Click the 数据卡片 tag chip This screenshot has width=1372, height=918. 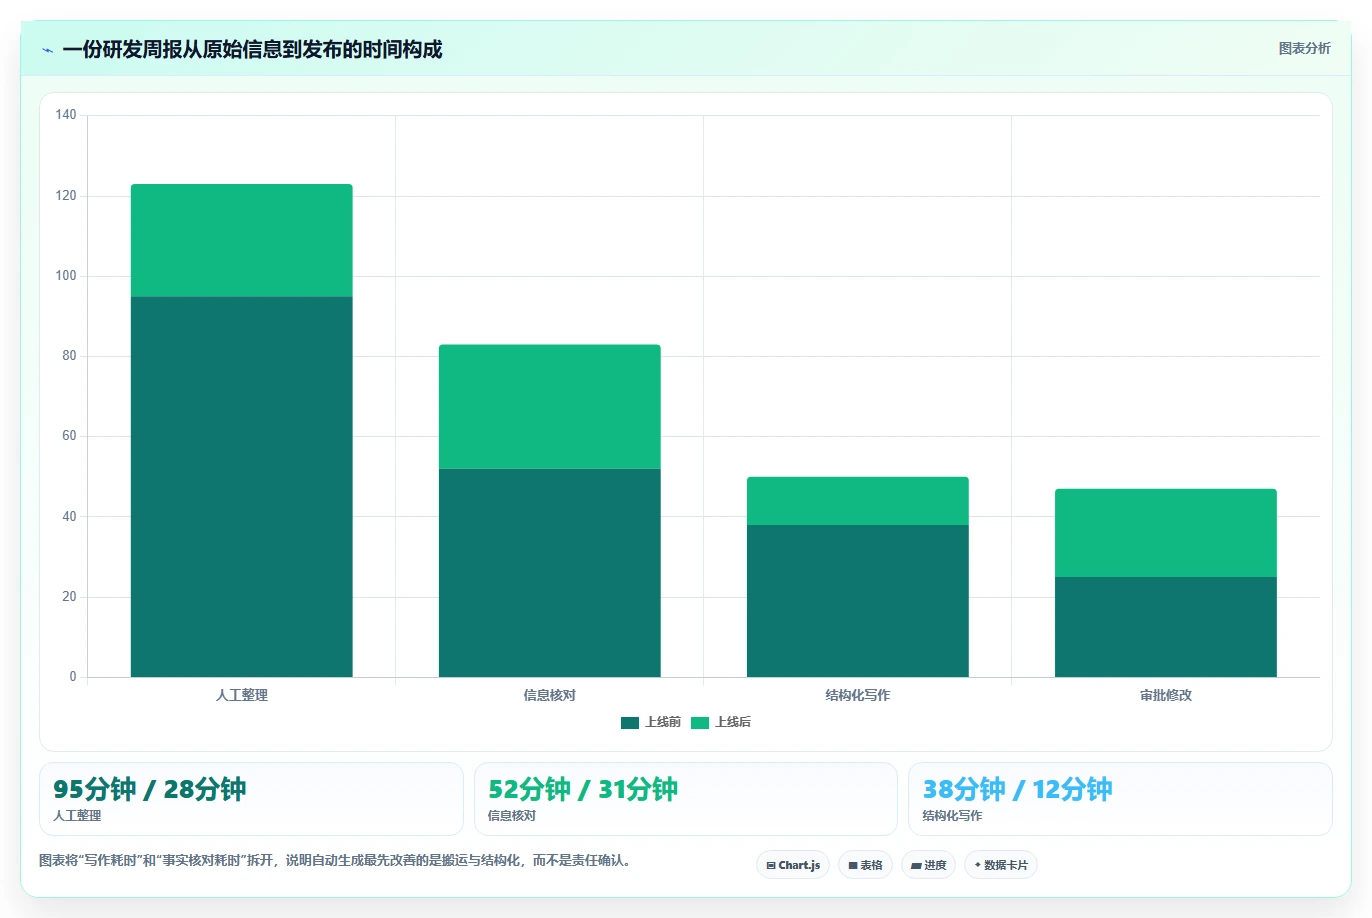point(1001,865)
